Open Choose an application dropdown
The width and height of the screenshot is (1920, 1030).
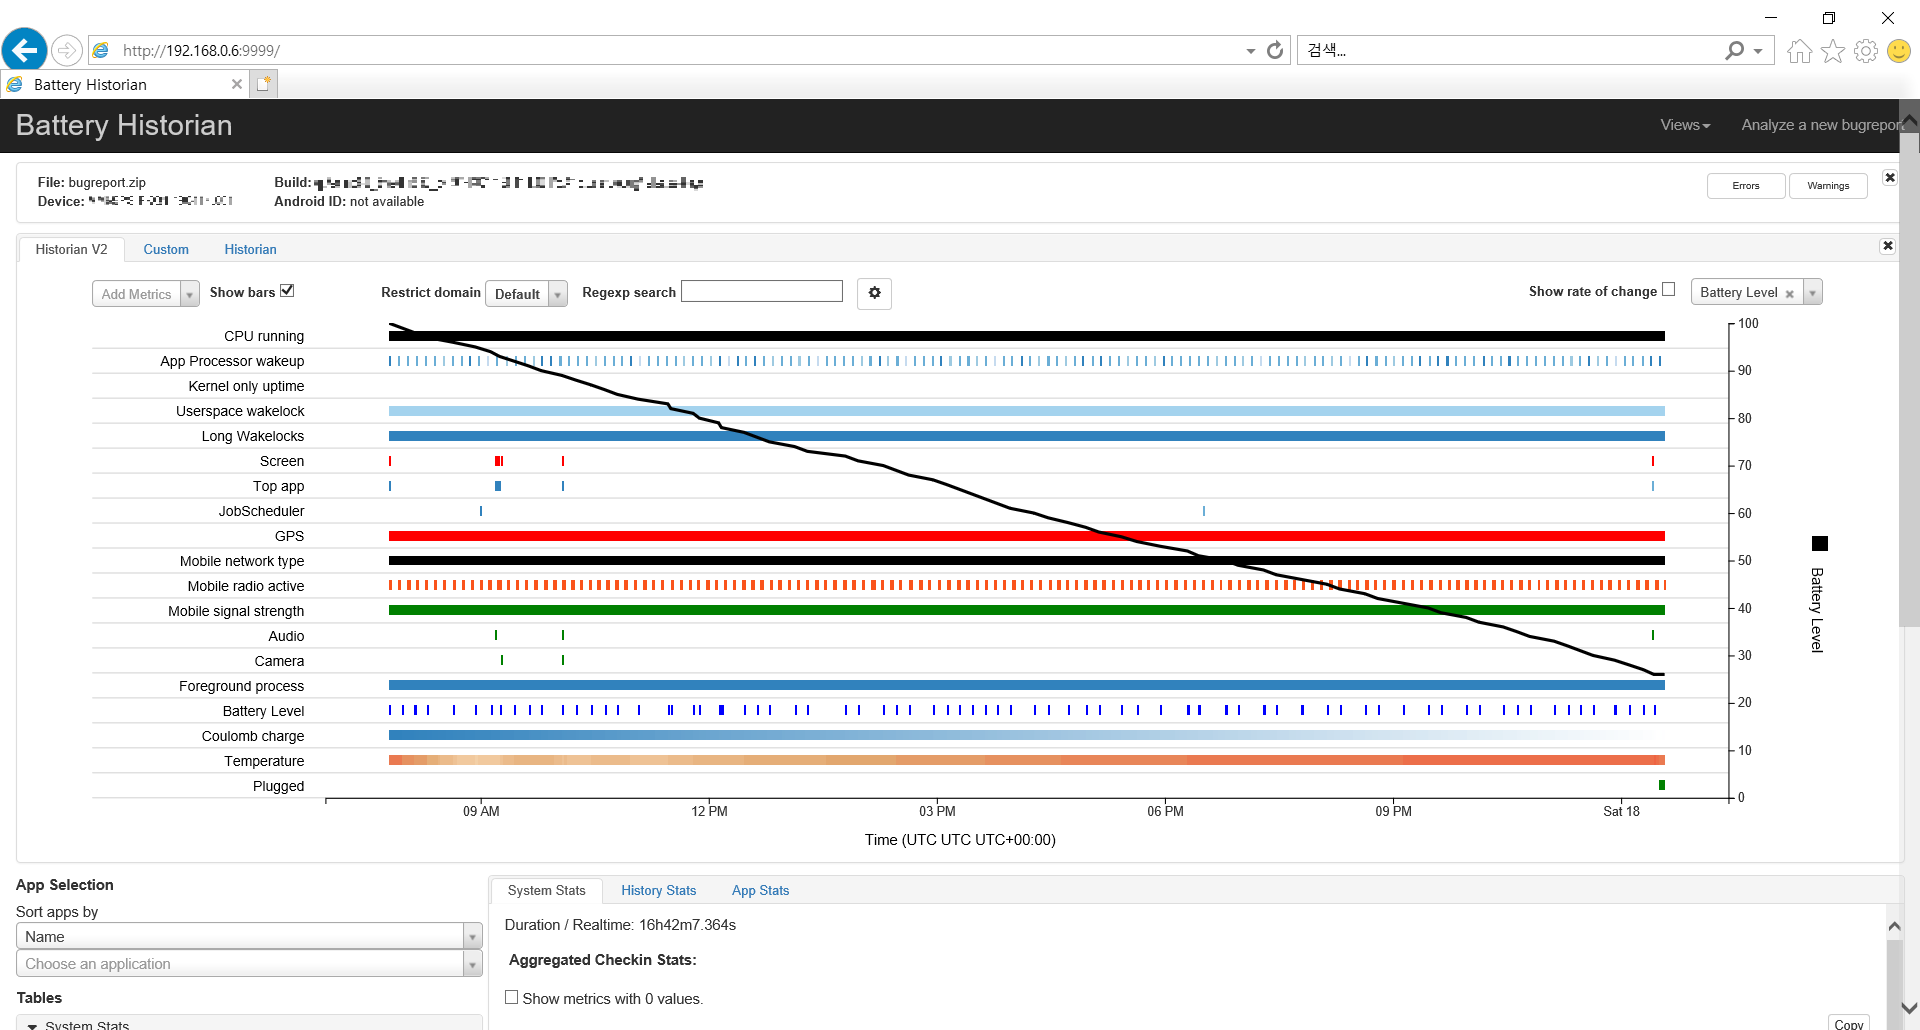click(x=249, y=964)
